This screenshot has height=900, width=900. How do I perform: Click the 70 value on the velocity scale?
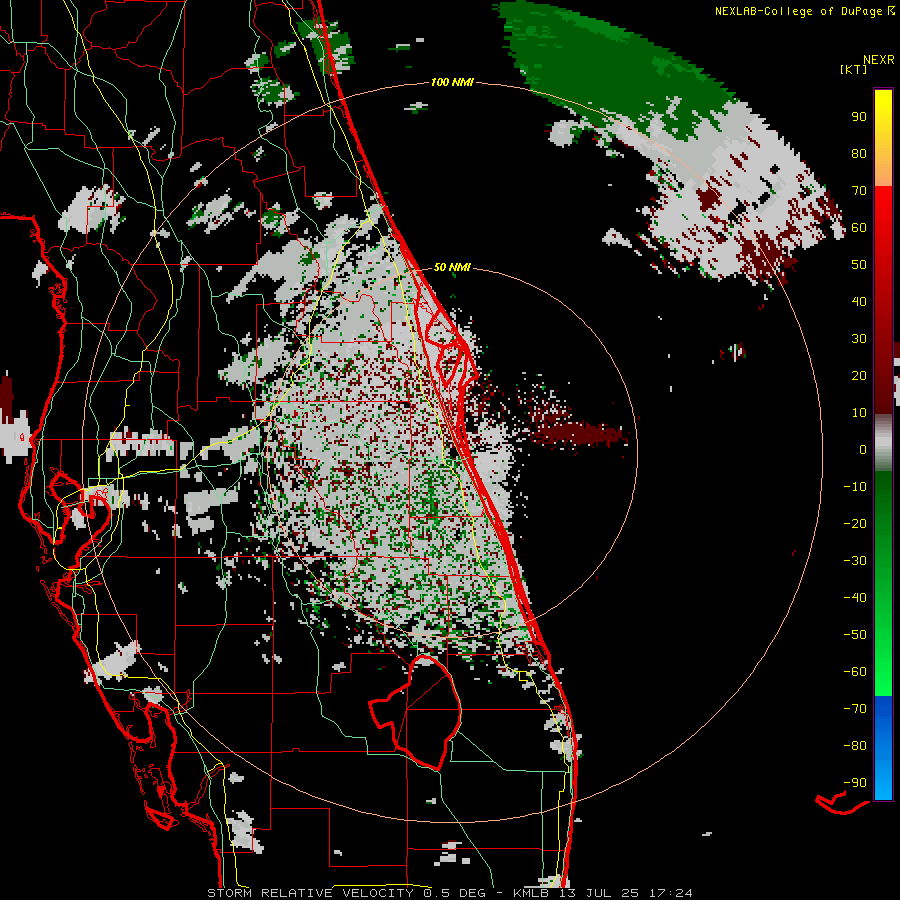859,191
